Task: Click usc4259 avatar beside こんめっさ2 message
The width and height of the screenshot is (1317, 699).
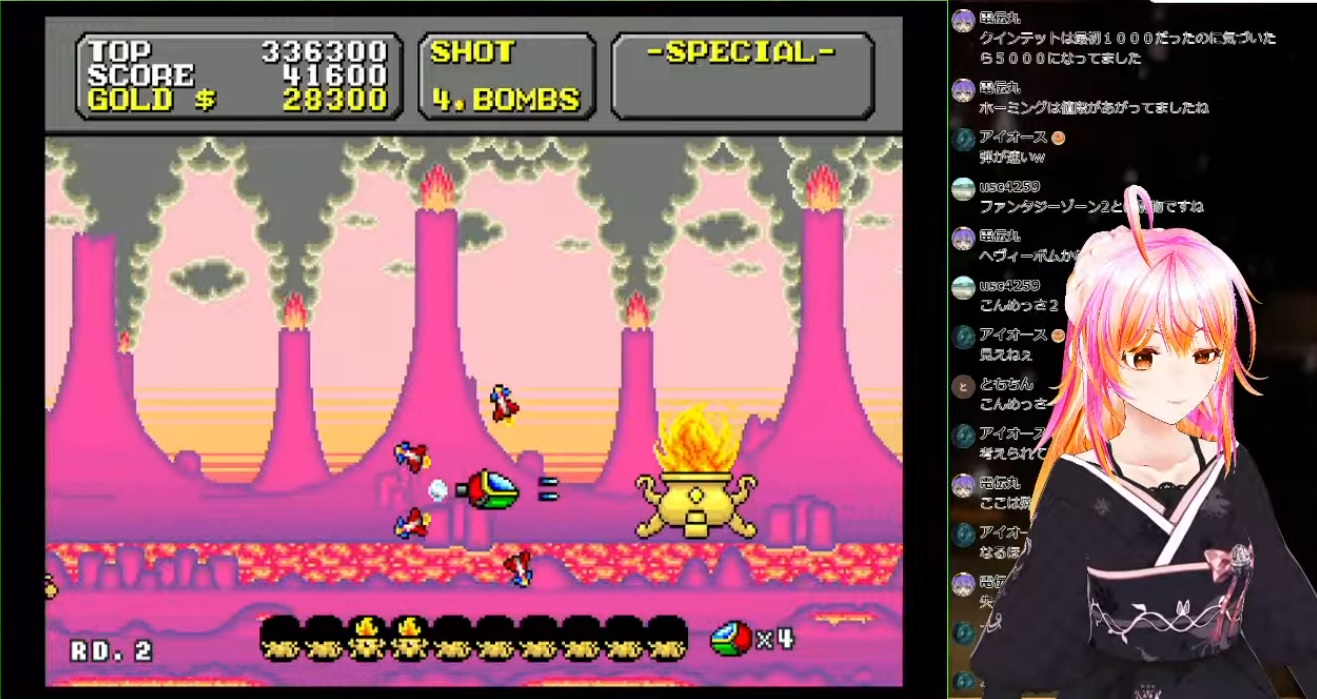Action: coord(963,288)
